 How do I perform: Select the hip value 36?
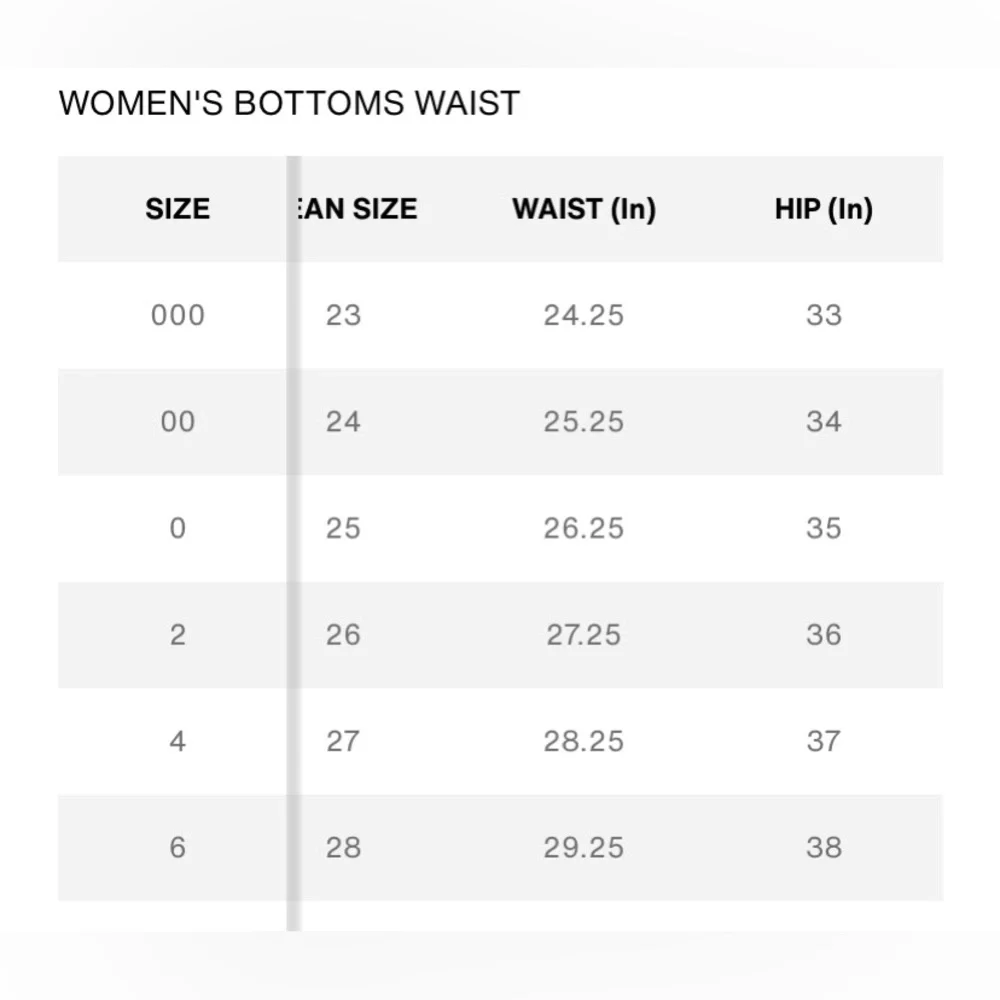823,635
